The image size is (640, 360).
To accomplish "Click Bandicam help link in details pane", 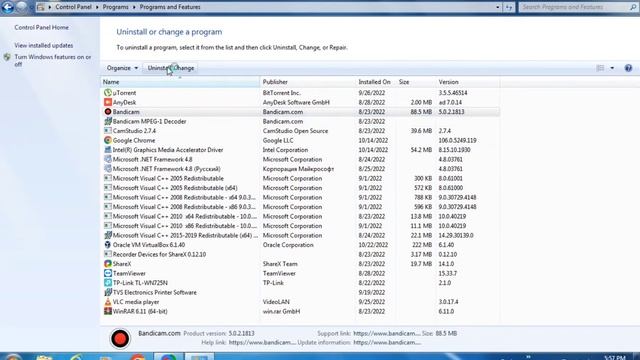I will coord(262,342).
